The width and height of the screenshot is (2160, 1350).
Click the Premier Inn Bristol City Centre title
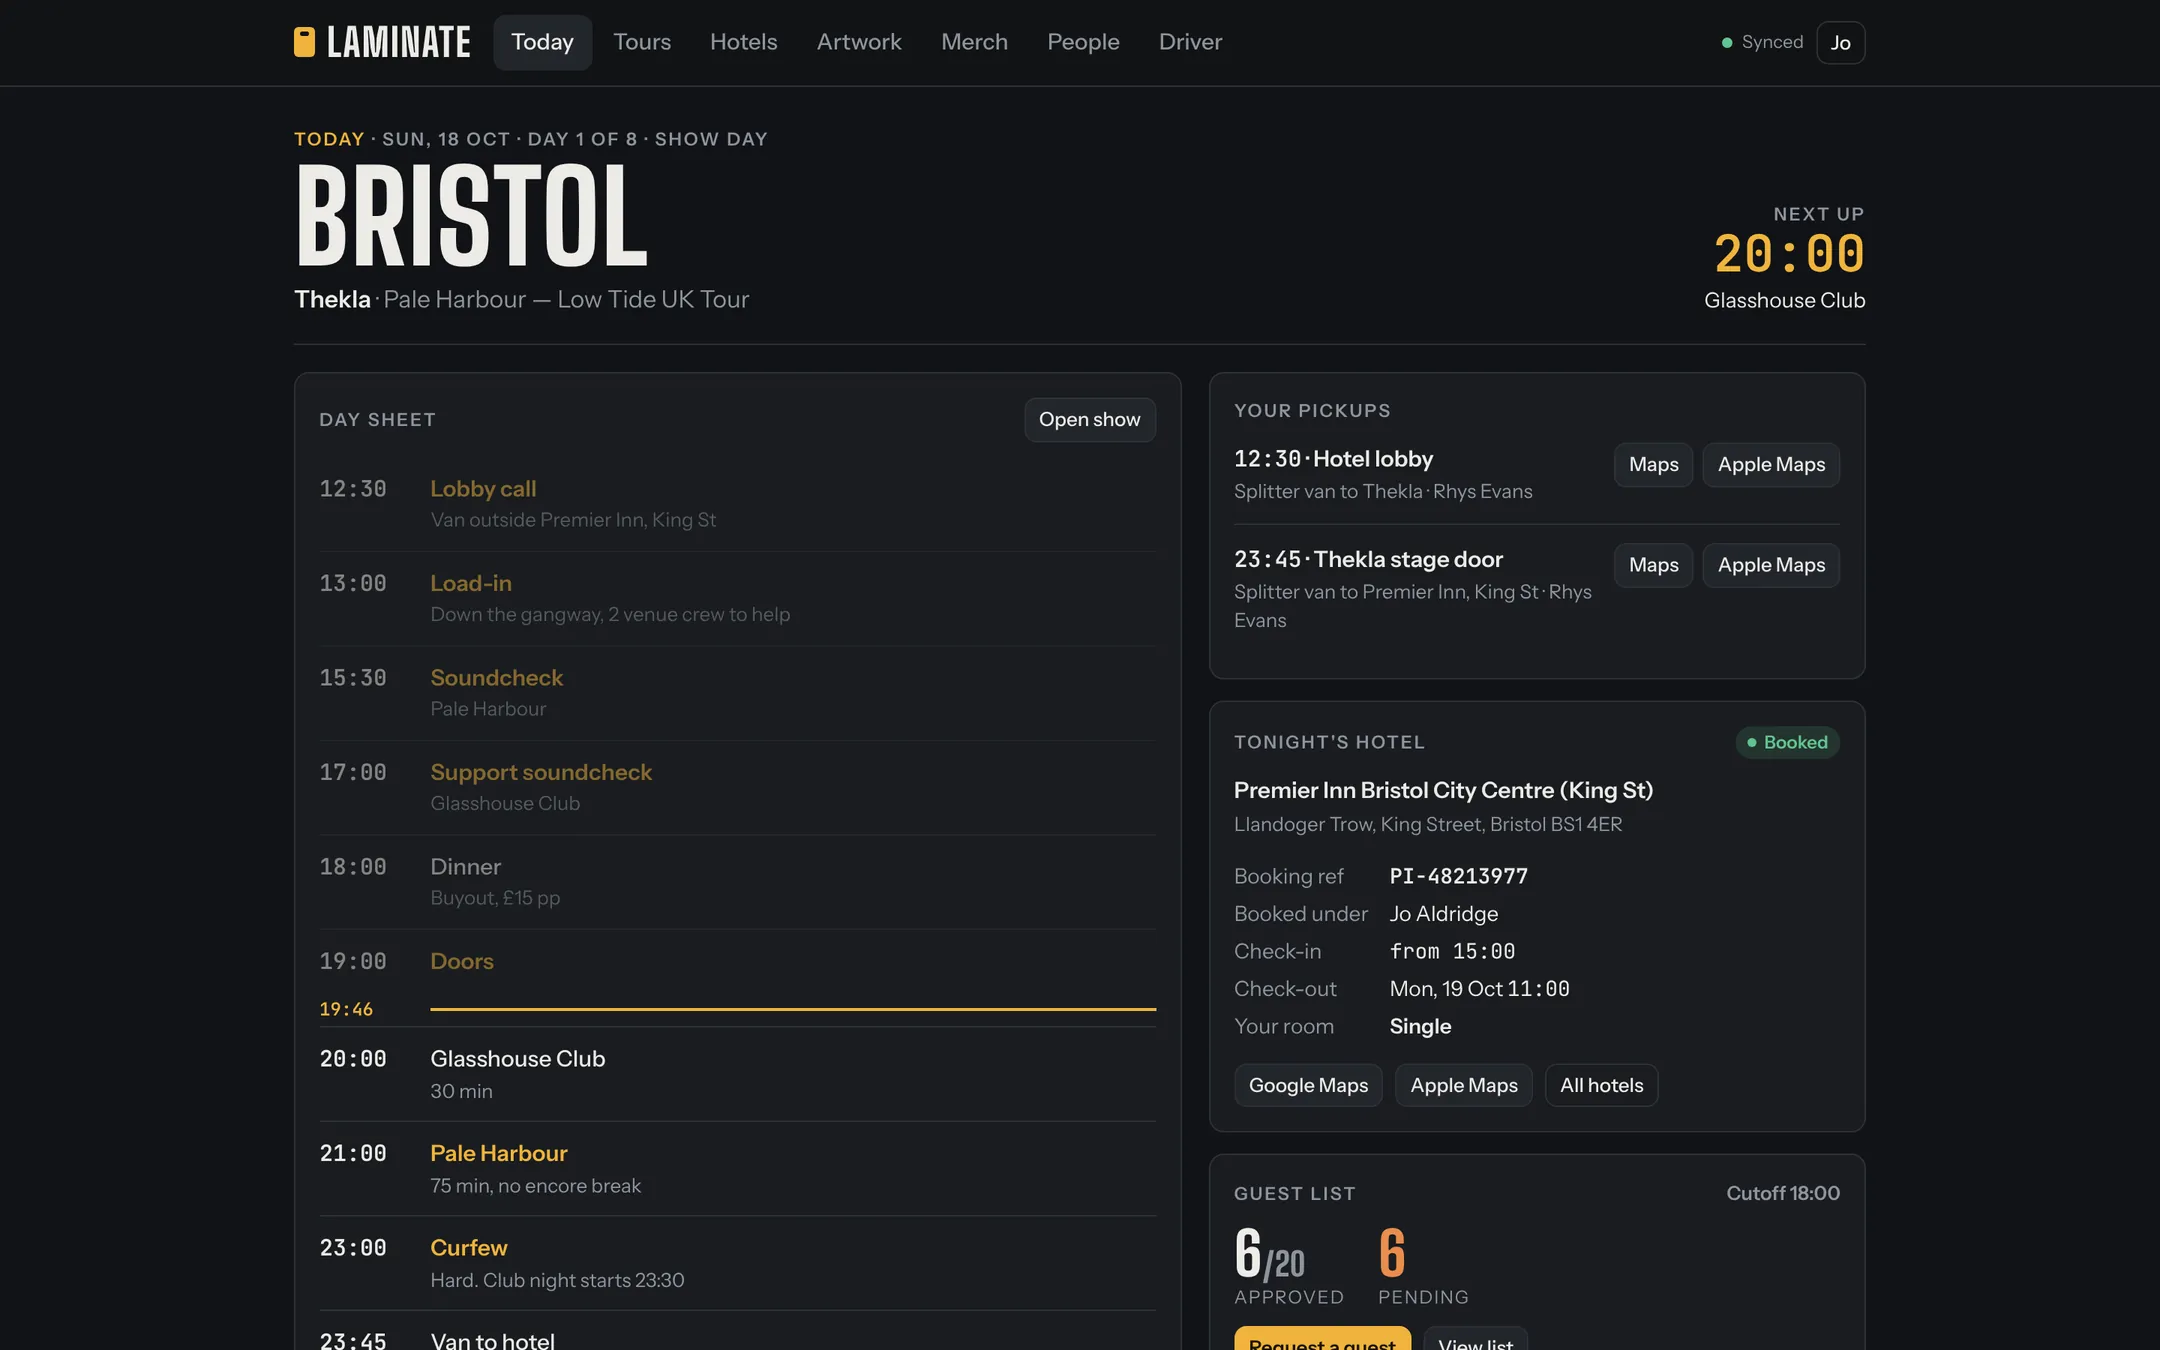[1443, 790]
